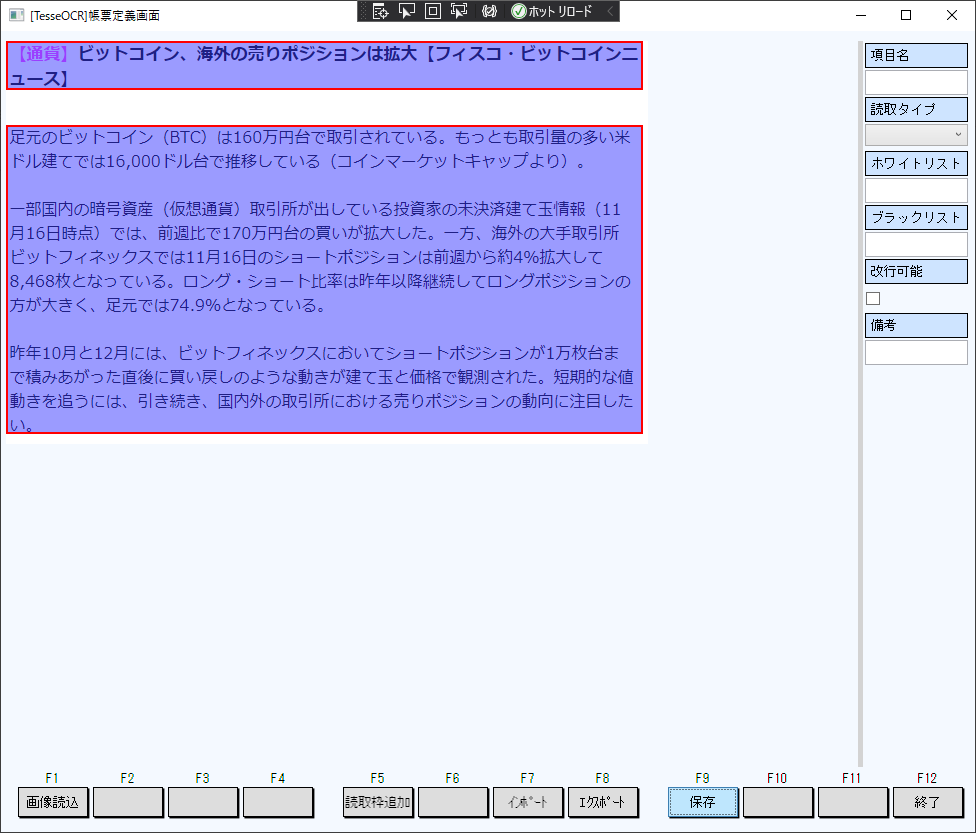Click the 保存 F9 button
Viewport: 976px width, 833px height.
703,802
